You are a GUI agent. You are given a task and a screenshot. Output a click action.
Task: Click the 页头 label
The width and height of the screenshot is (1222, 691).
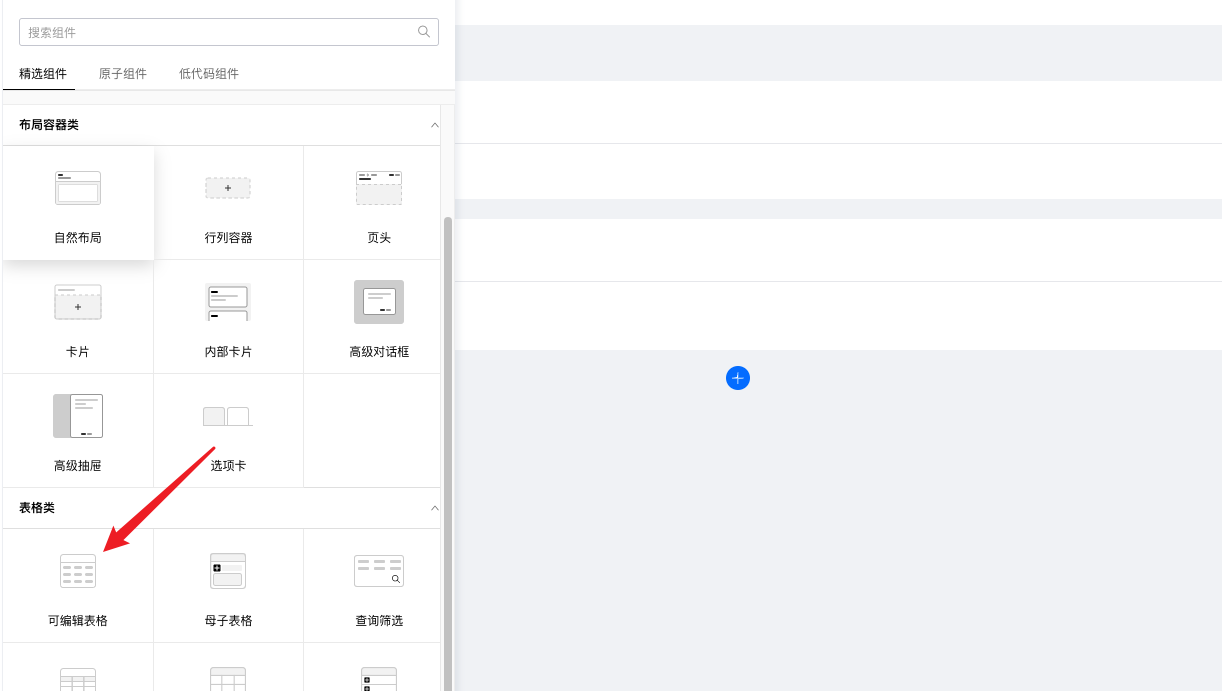point(379,238)
